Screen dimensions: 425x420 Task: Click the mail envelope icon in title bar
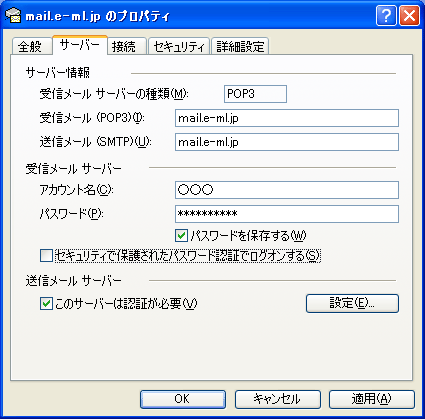13,15
